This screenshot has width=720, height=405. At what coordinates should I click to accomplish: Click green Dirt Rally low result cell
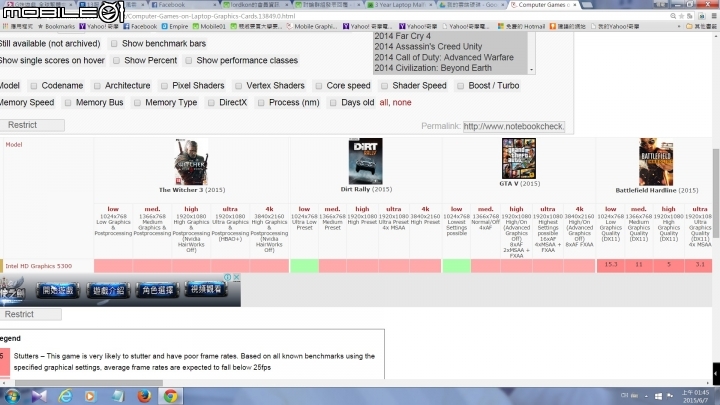[304, 266]
